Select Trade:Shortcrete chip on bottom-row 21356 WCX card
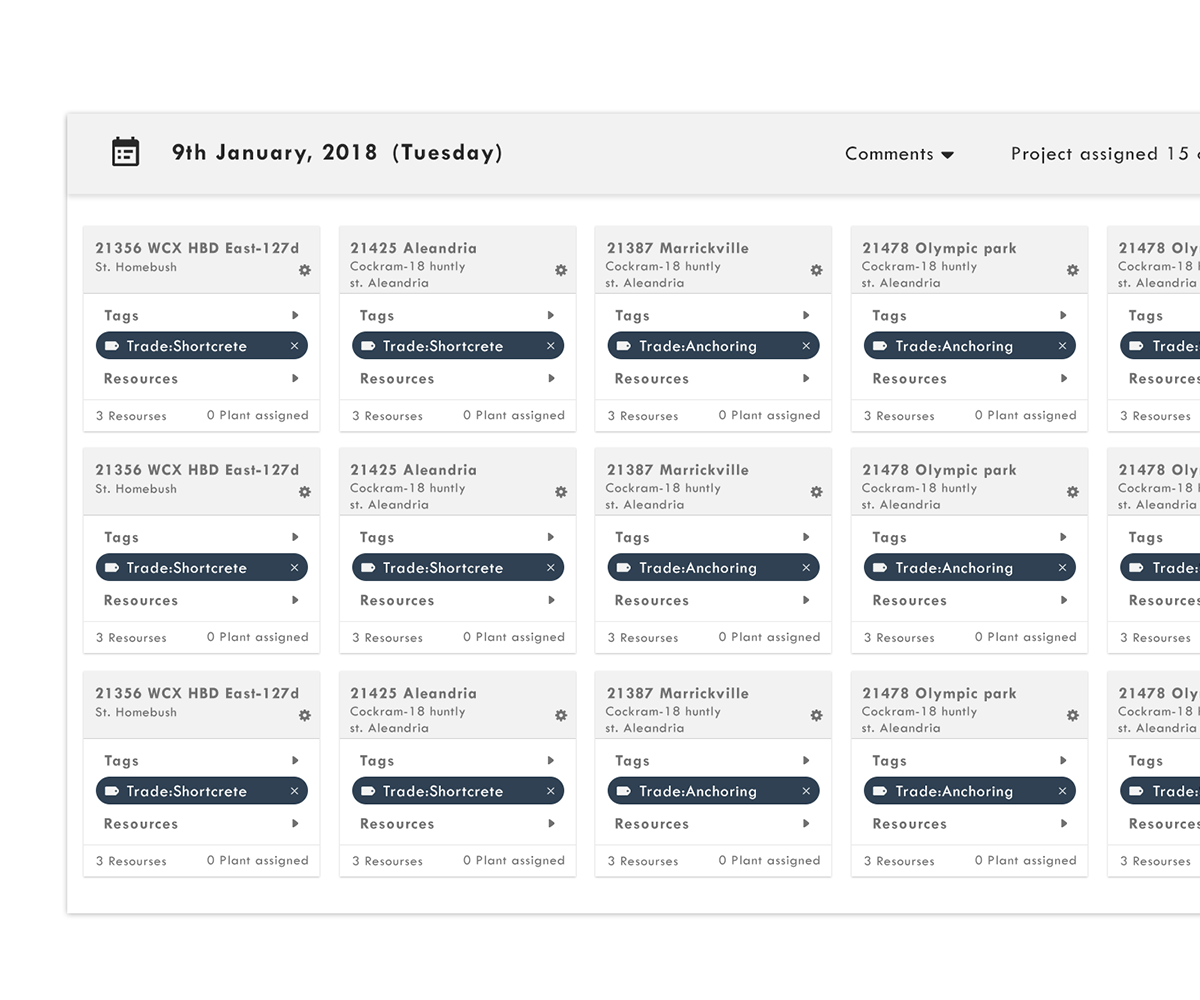1200x1000 pixels. point(202,791)
